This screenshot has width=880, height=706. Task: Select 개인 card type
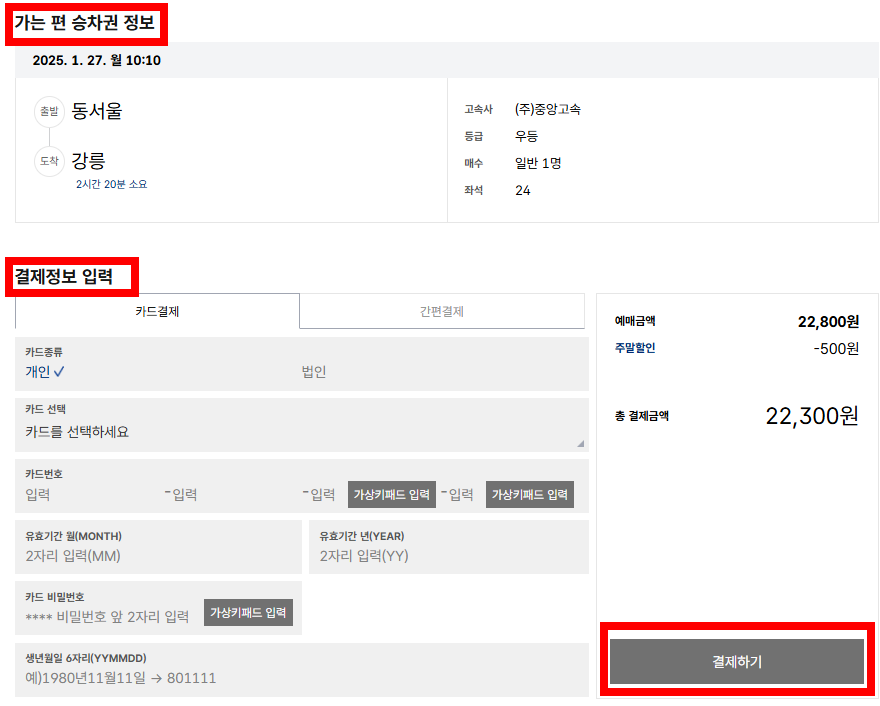coord(44,372)
